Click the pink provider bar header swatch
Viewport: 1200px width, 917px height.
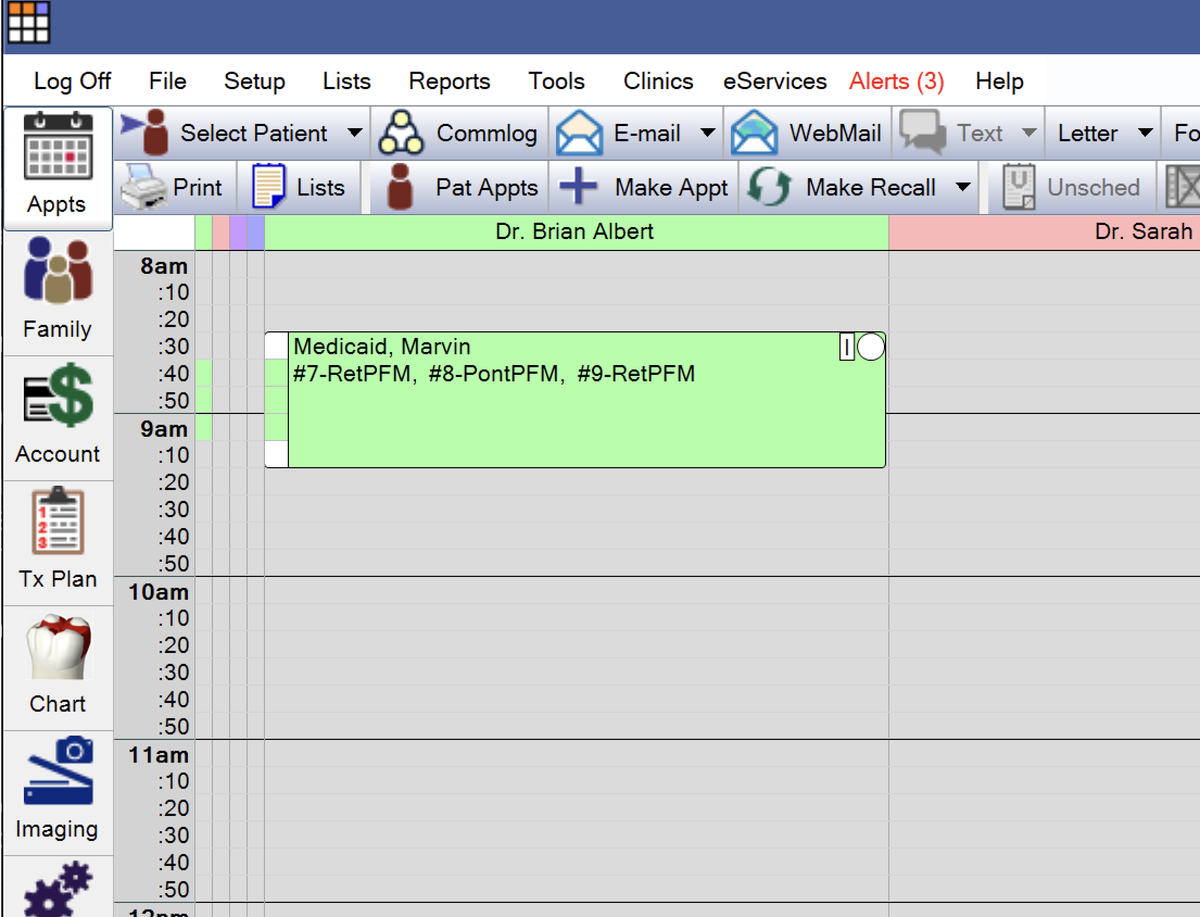221,232
